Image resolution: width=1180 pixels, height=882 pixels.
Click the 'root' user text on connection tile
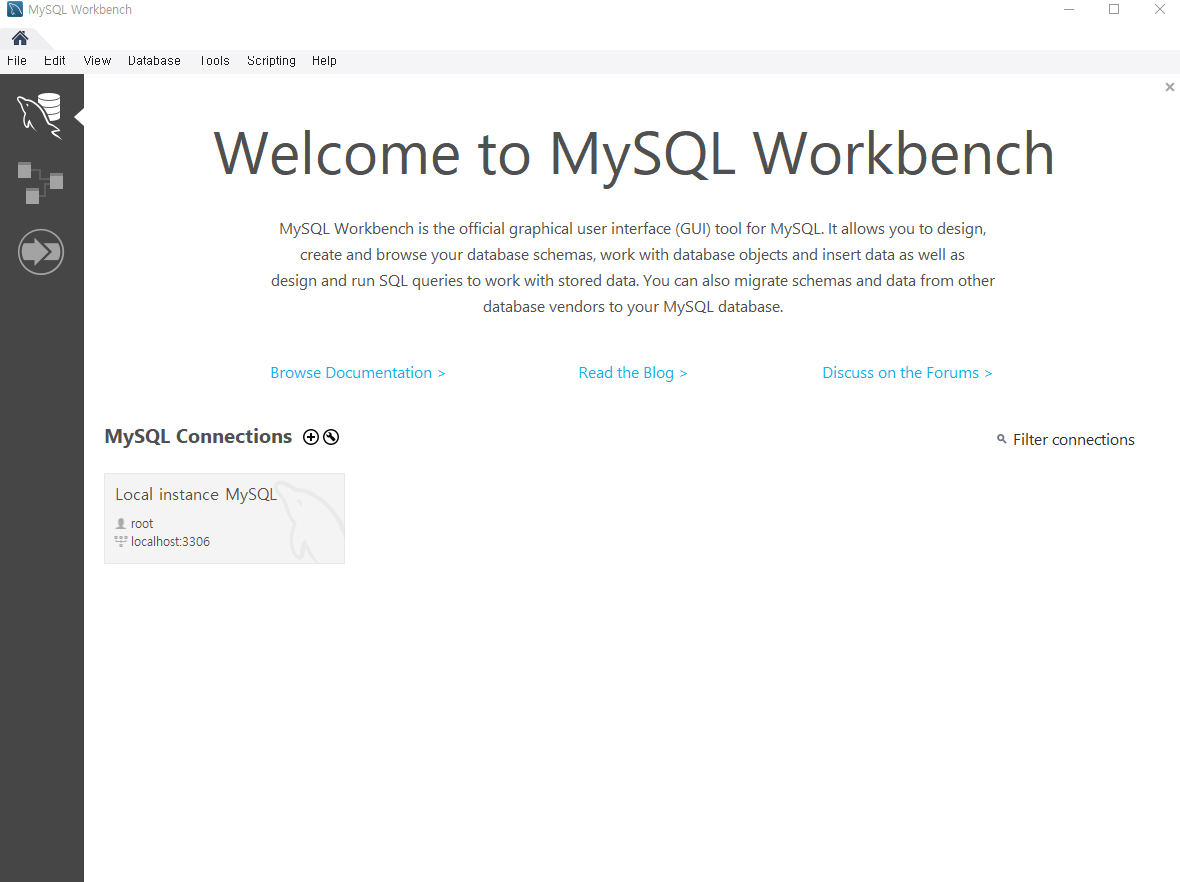click(141, 524)
